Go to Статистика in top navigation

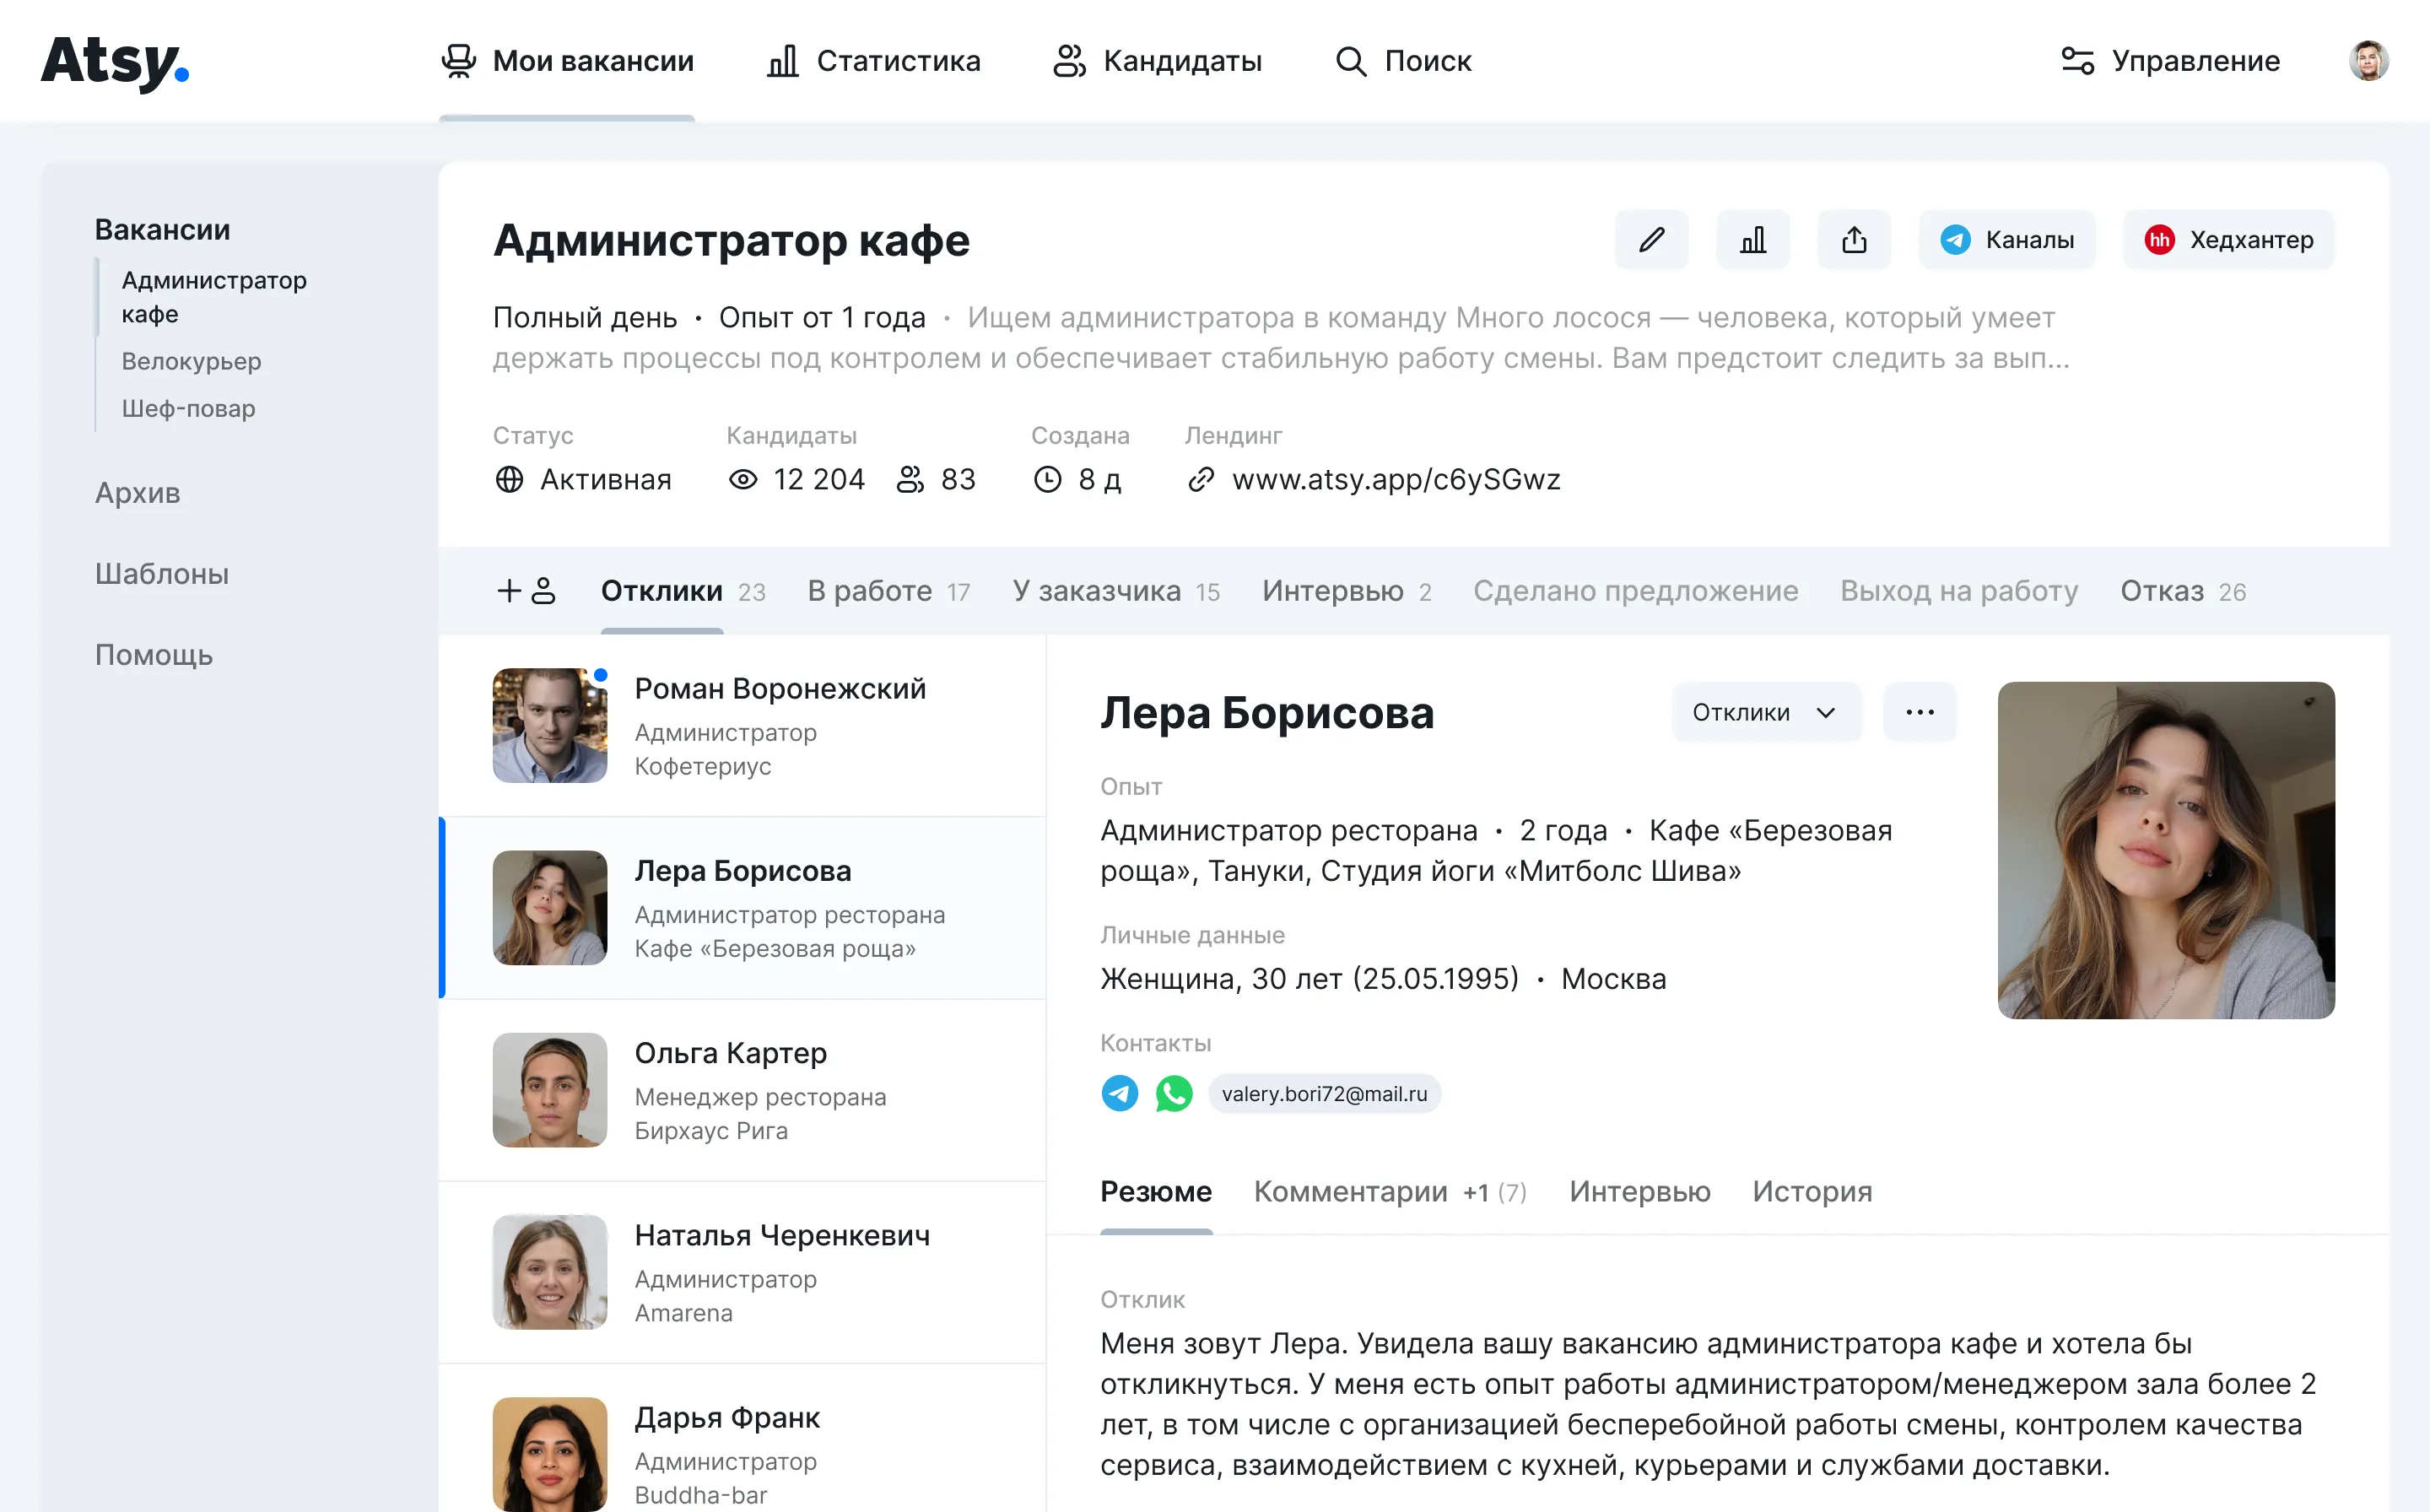tap(873, 61)
